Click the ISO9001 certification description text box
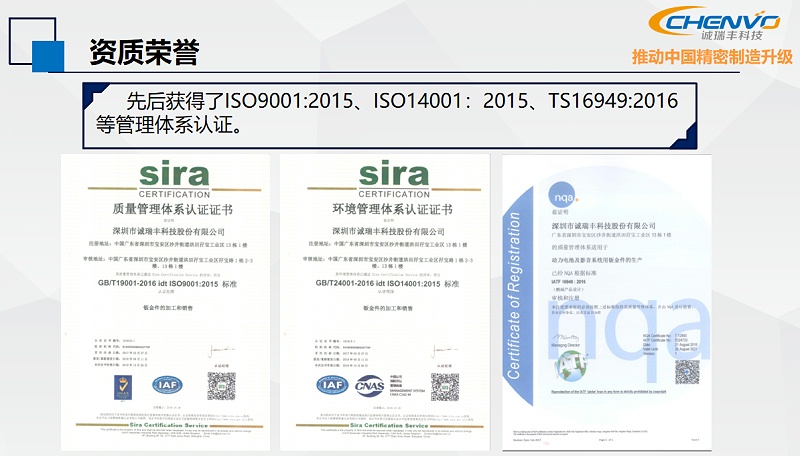The height and width of the screenshot is (456, 800). coord(388,113)
